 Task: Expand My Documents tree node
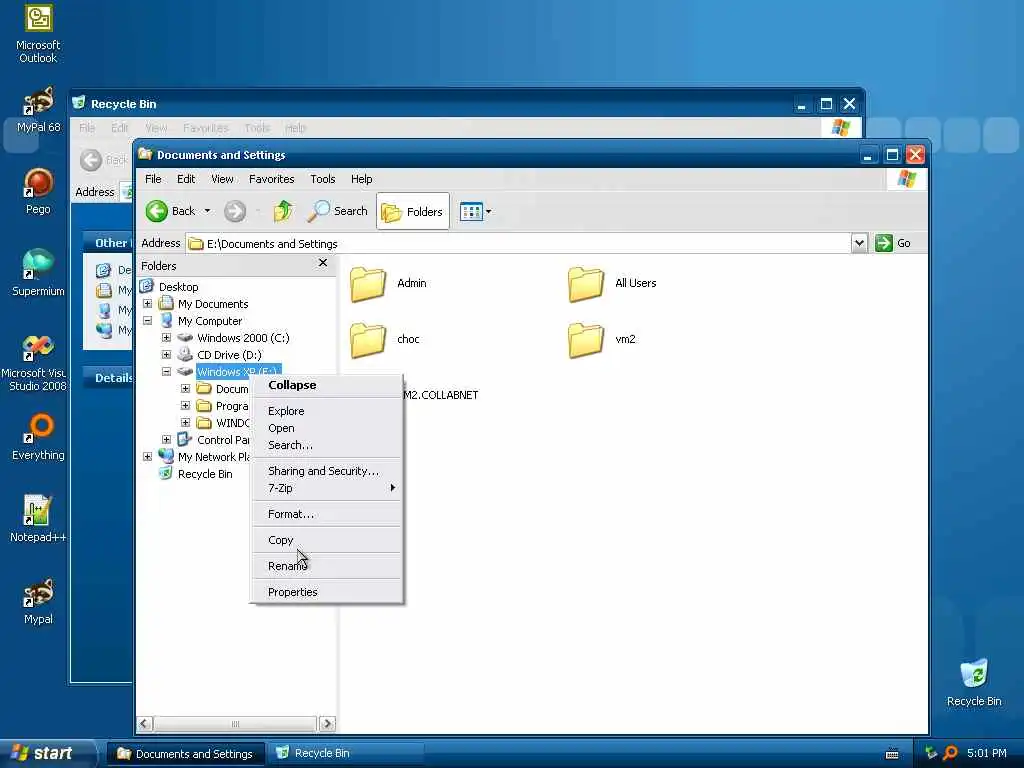point(148,304)
